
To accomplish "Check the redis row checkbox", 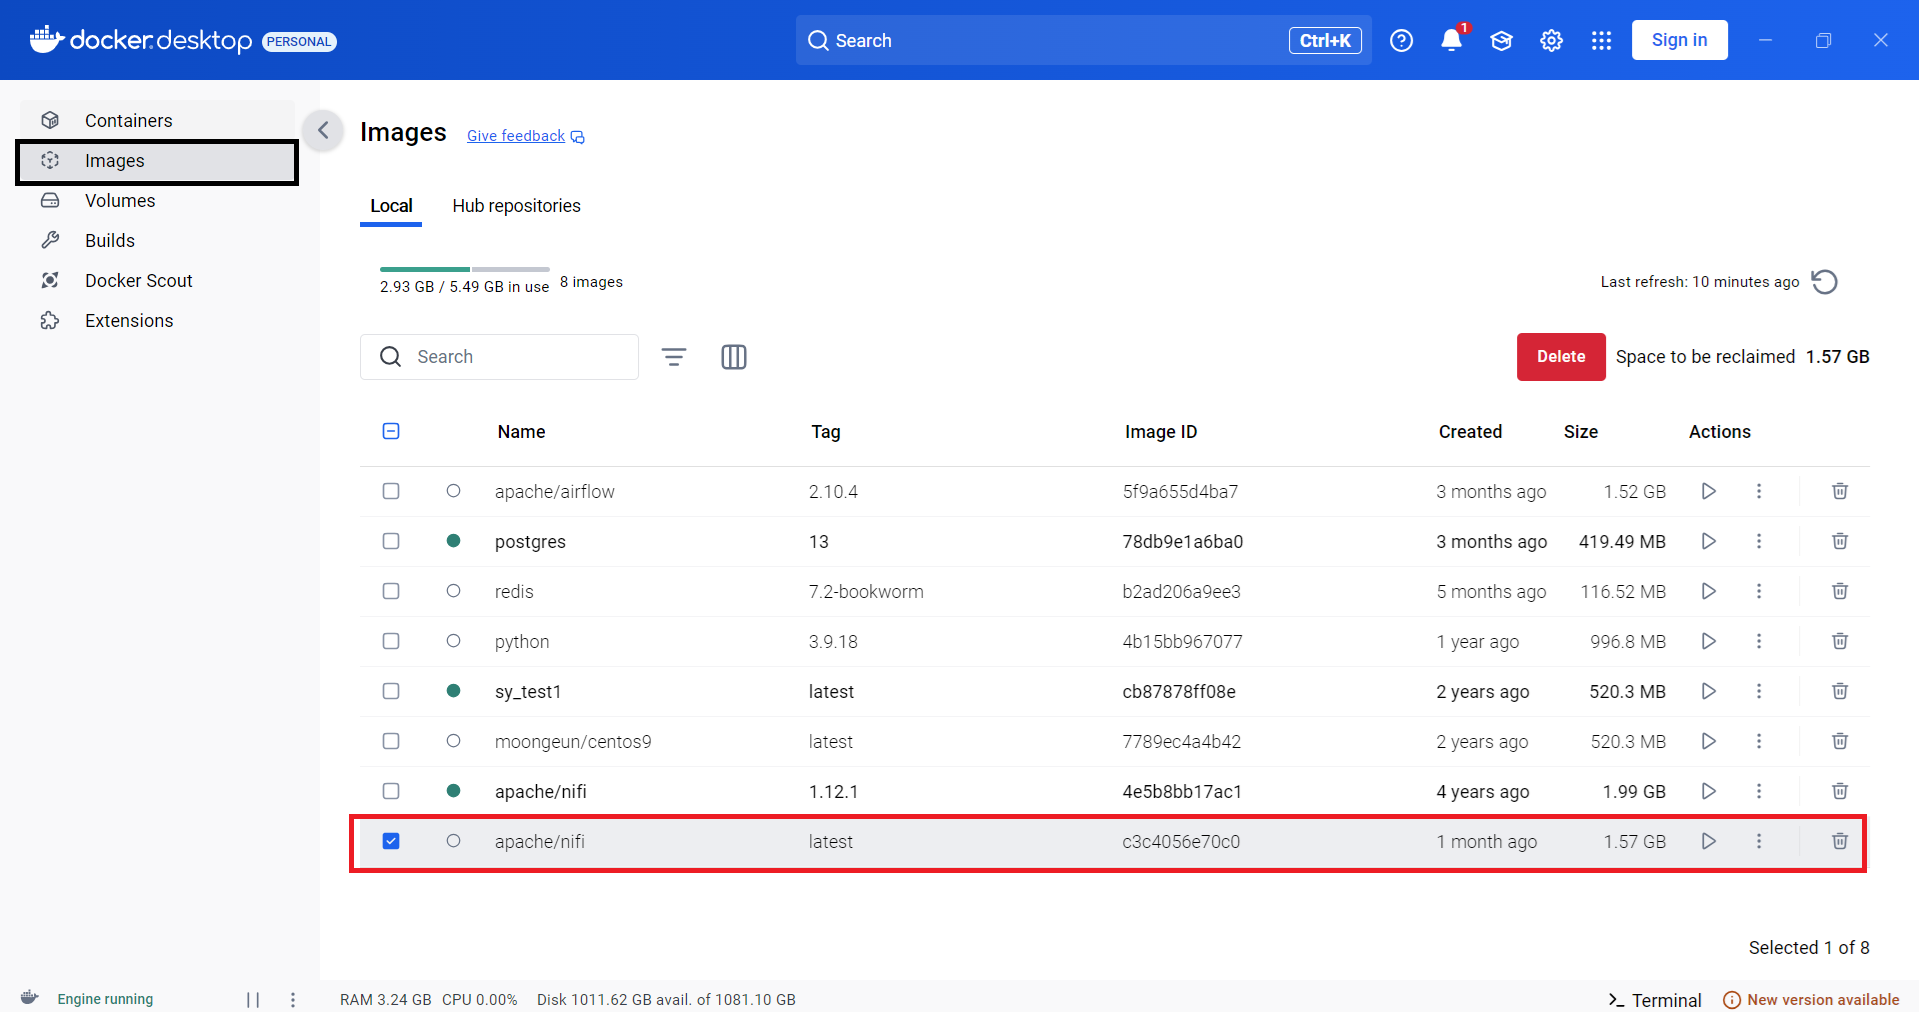I will 391,591.
